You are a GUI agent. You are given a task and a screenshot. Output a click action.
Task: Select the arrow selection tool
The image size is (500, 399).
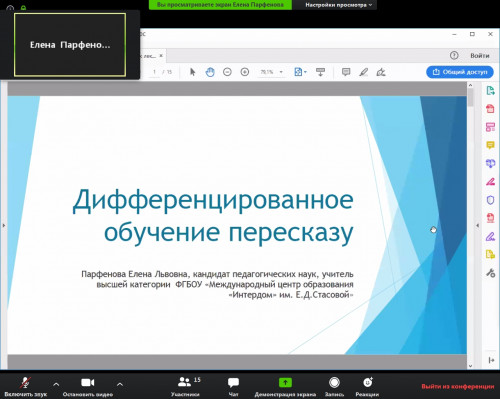coord(192,72)
